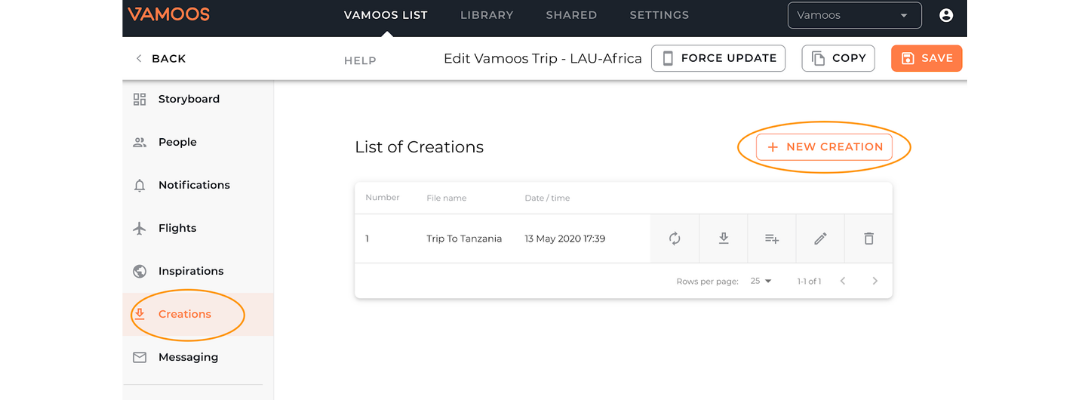Save the trip with Save button
The image size is (1090, 400).
tap(927, 58)
